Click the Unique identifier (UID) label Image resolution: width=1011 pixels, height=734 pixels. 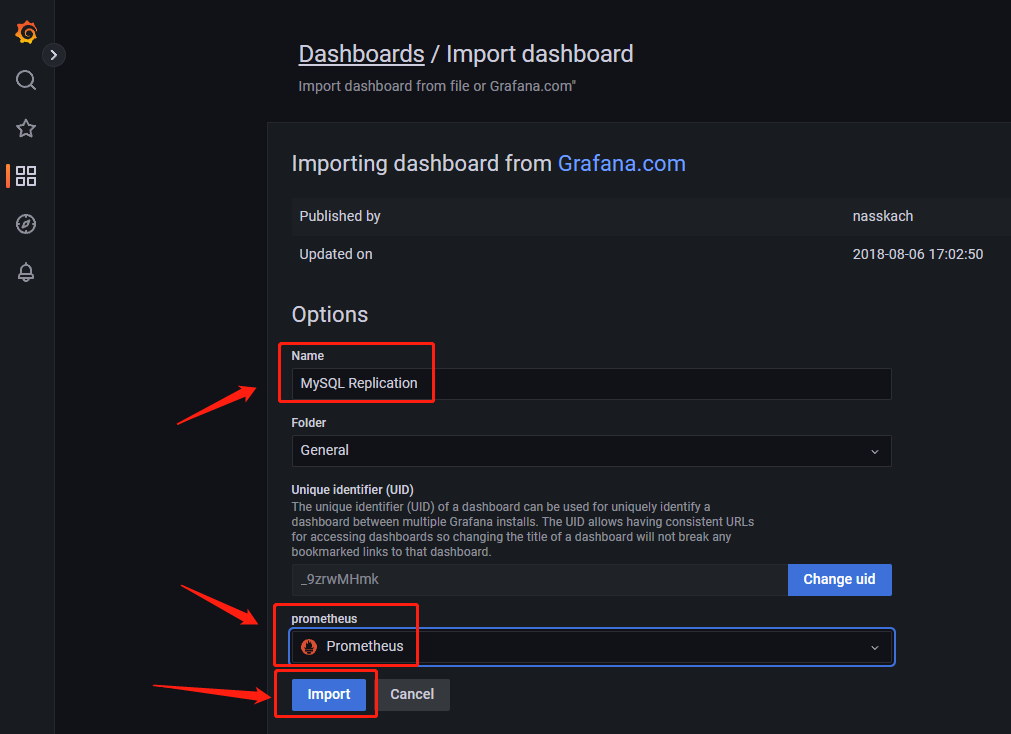click(x=353, y=490)
